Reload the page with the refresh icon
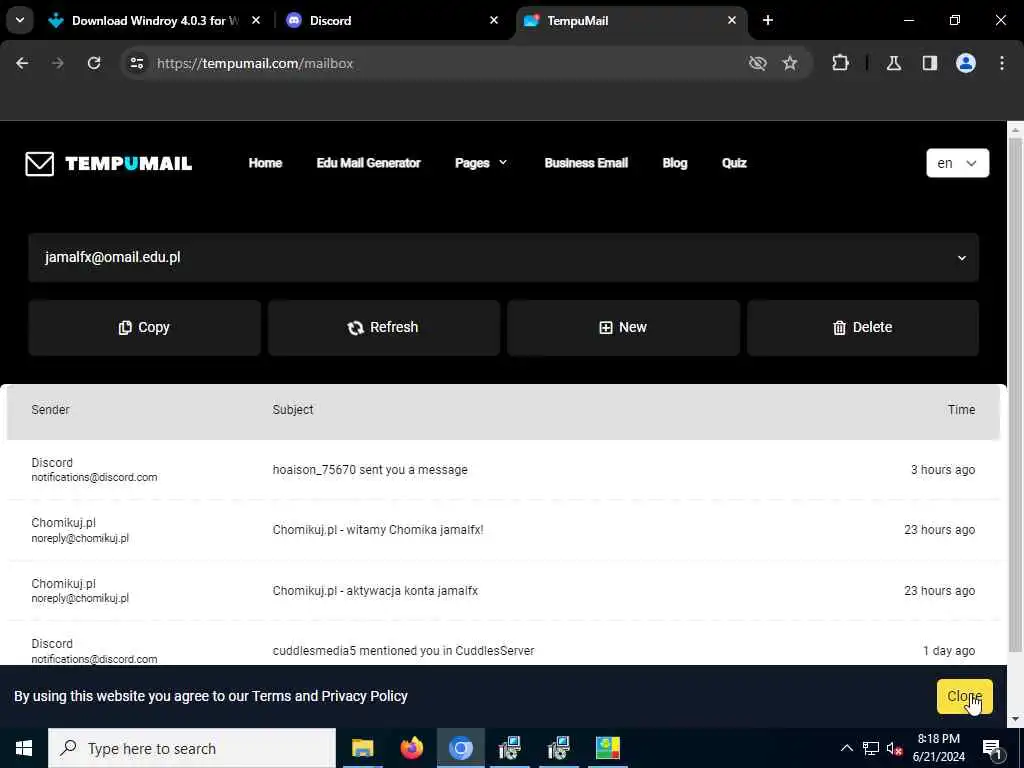1024x768 pixels. [94, 63]
